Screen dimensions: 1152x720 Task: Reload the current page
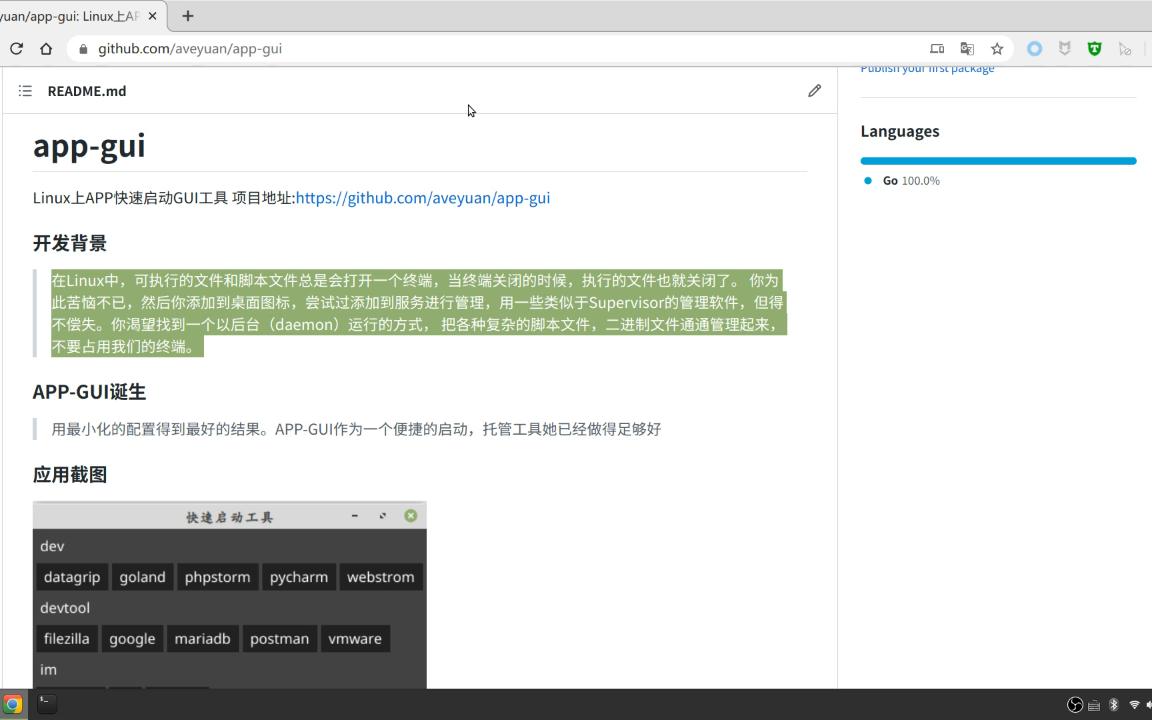click(15, 47)
